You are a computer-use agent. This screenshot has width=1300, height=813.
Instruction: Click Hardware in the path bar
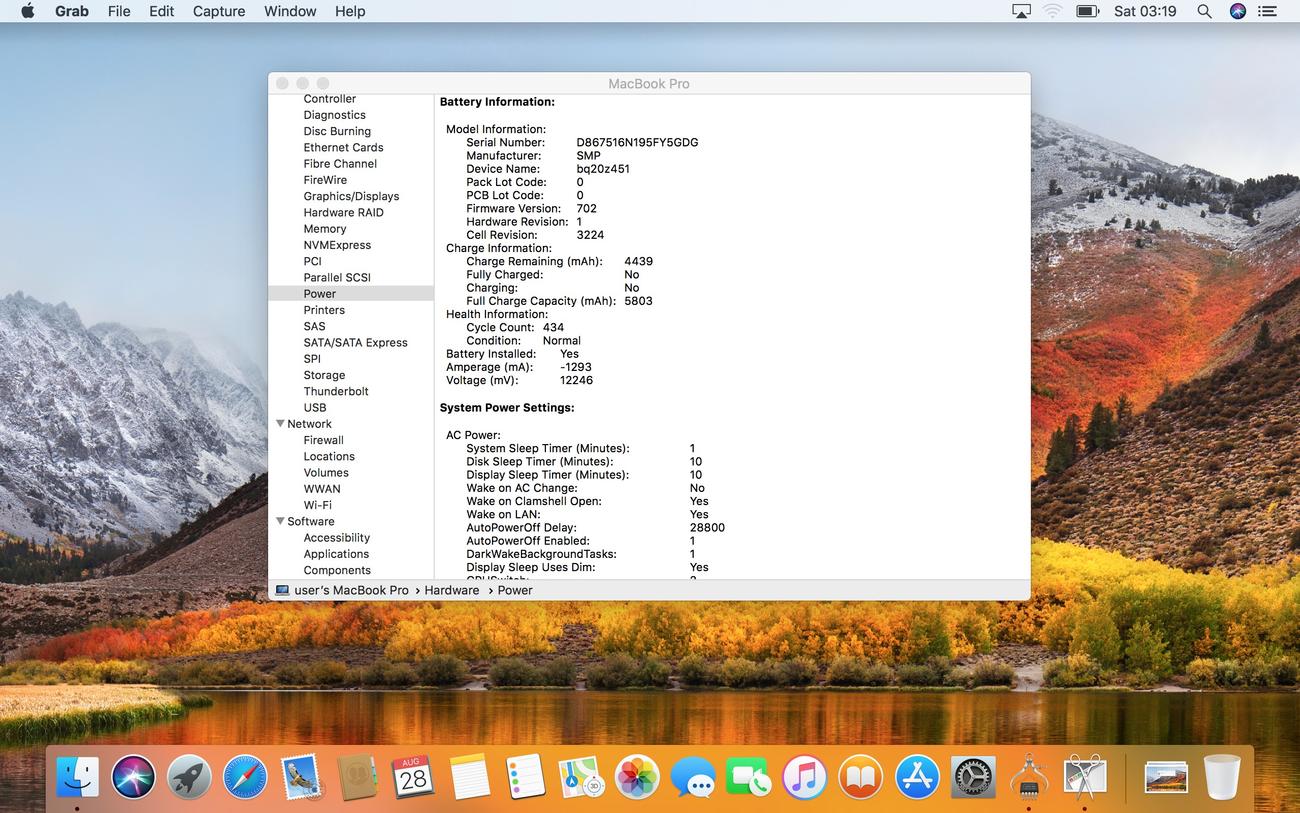click(452, 590)
